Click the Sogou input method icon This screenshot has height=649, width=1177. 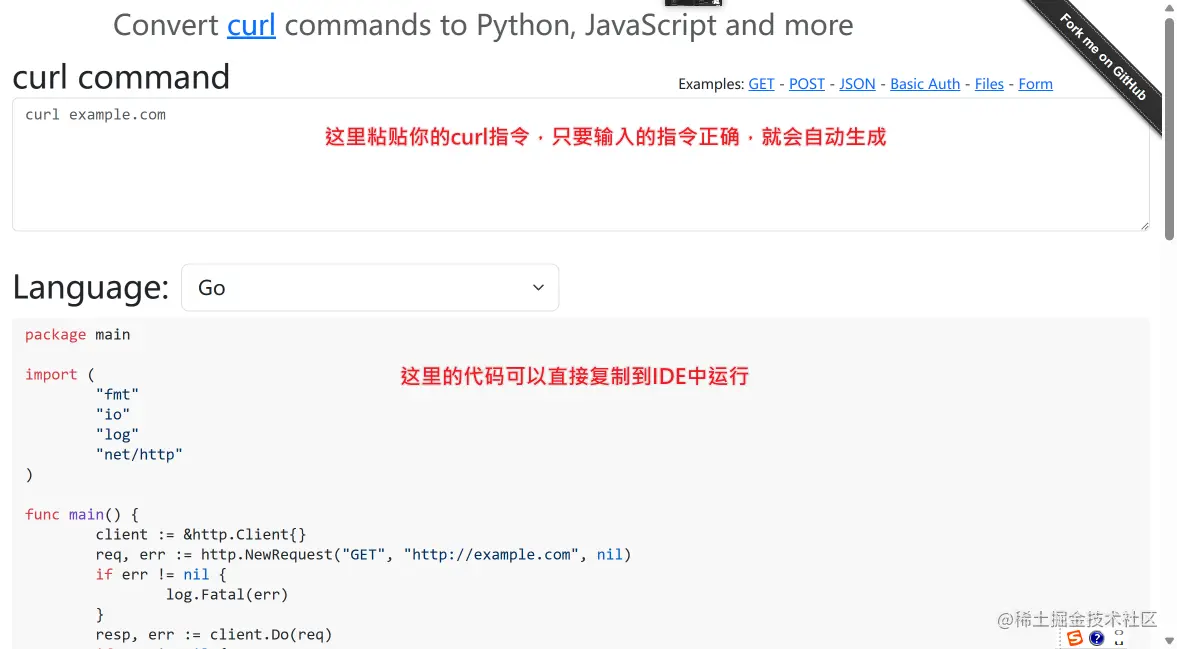coord(1075,638)
